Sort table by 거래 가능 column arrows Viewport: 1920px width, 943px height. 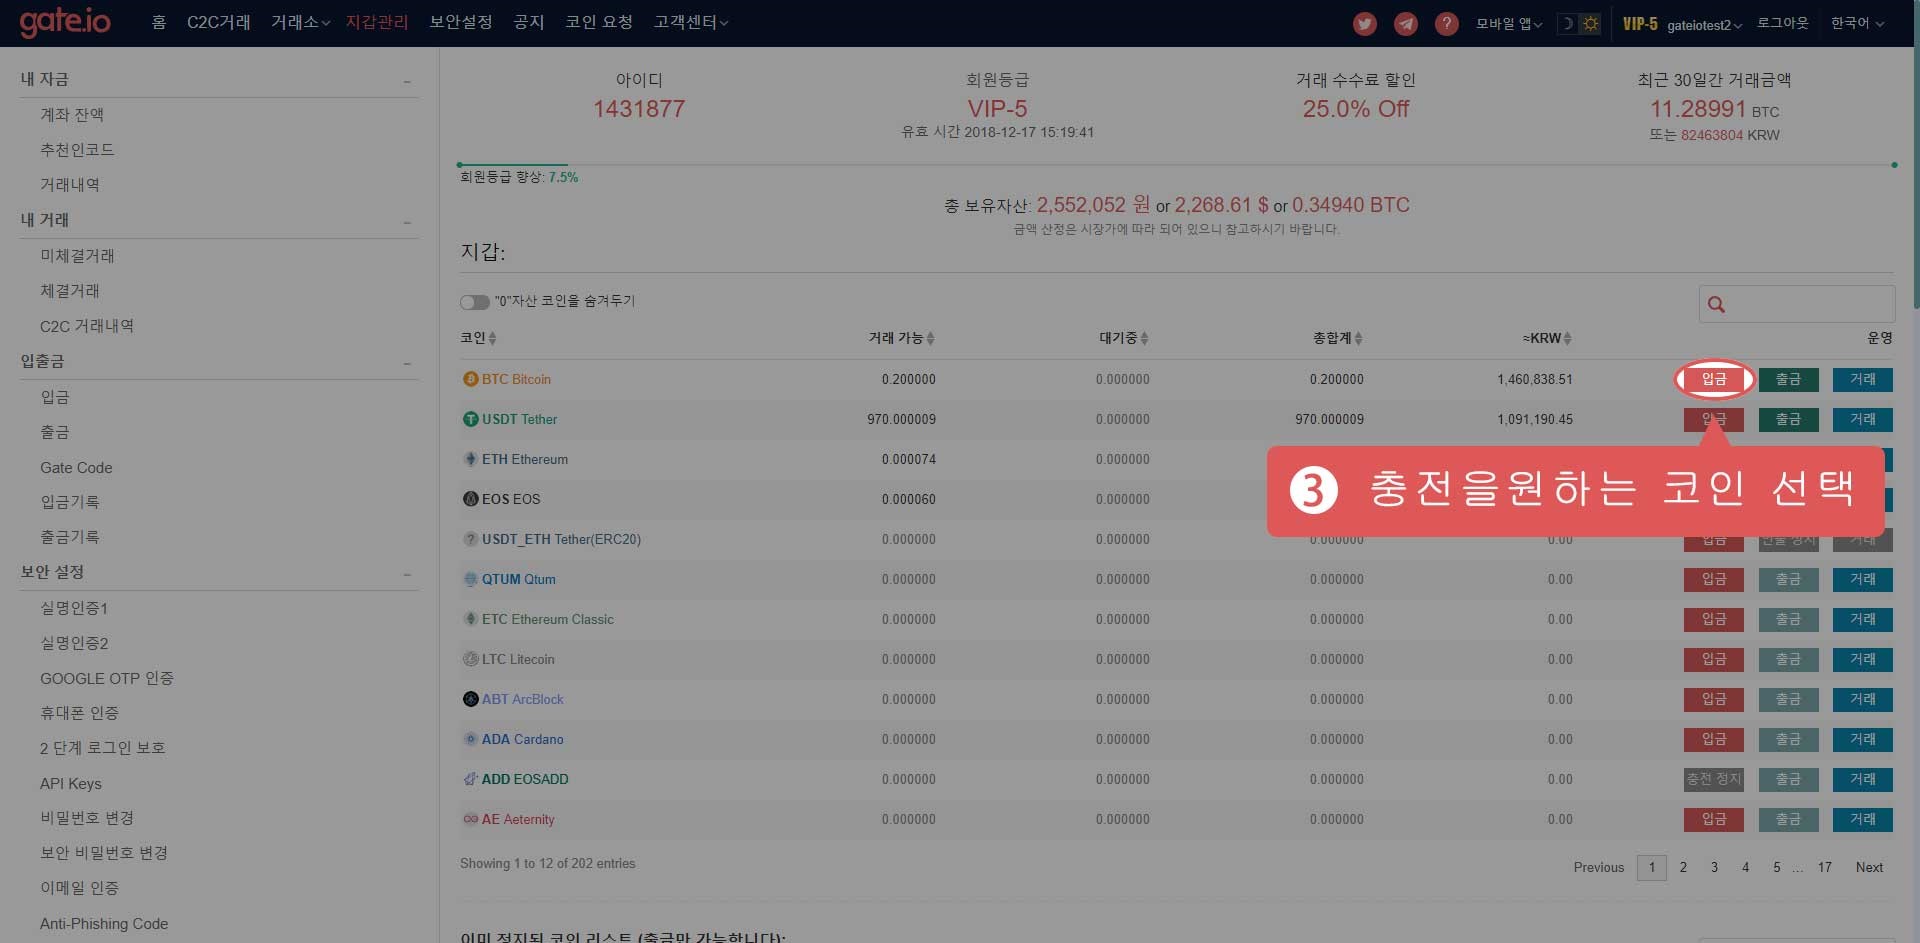[930, 339]
